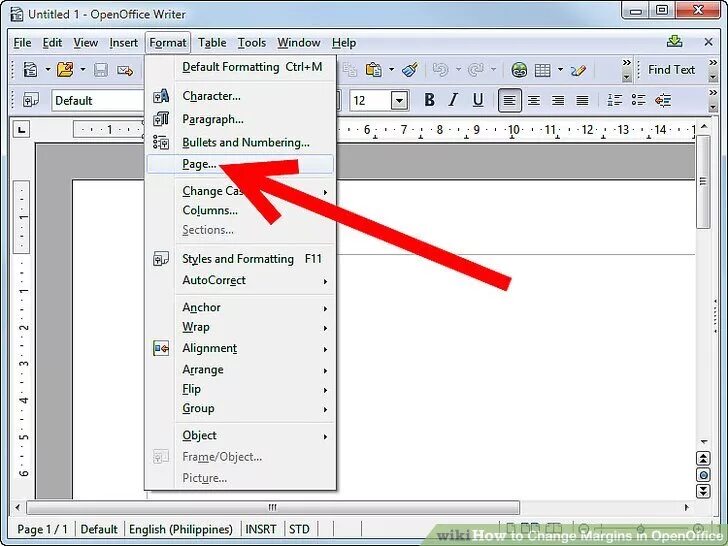The width and height of the screenshot is (728, 546).
Task: Click the STD selection mode status field
Action: coord(299,529)
